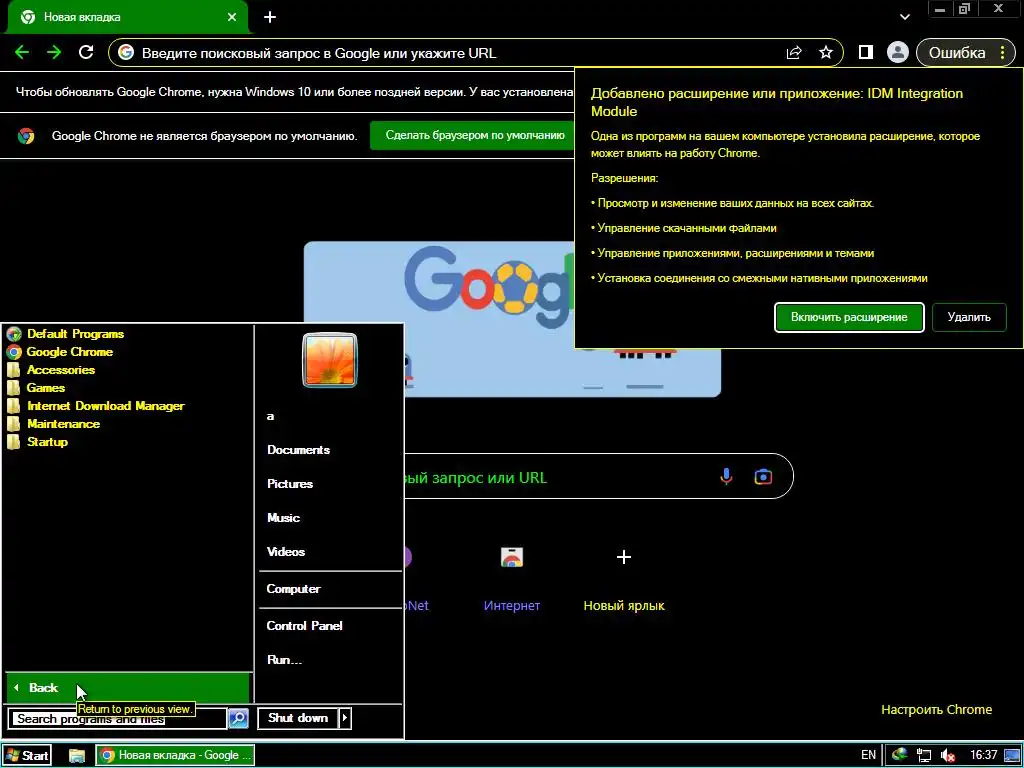Viewport: 1024px width, 768px height.
Task: Click Сделать браузером по умолчанию button
Action: pyautogui.click(x=475, y=135)
